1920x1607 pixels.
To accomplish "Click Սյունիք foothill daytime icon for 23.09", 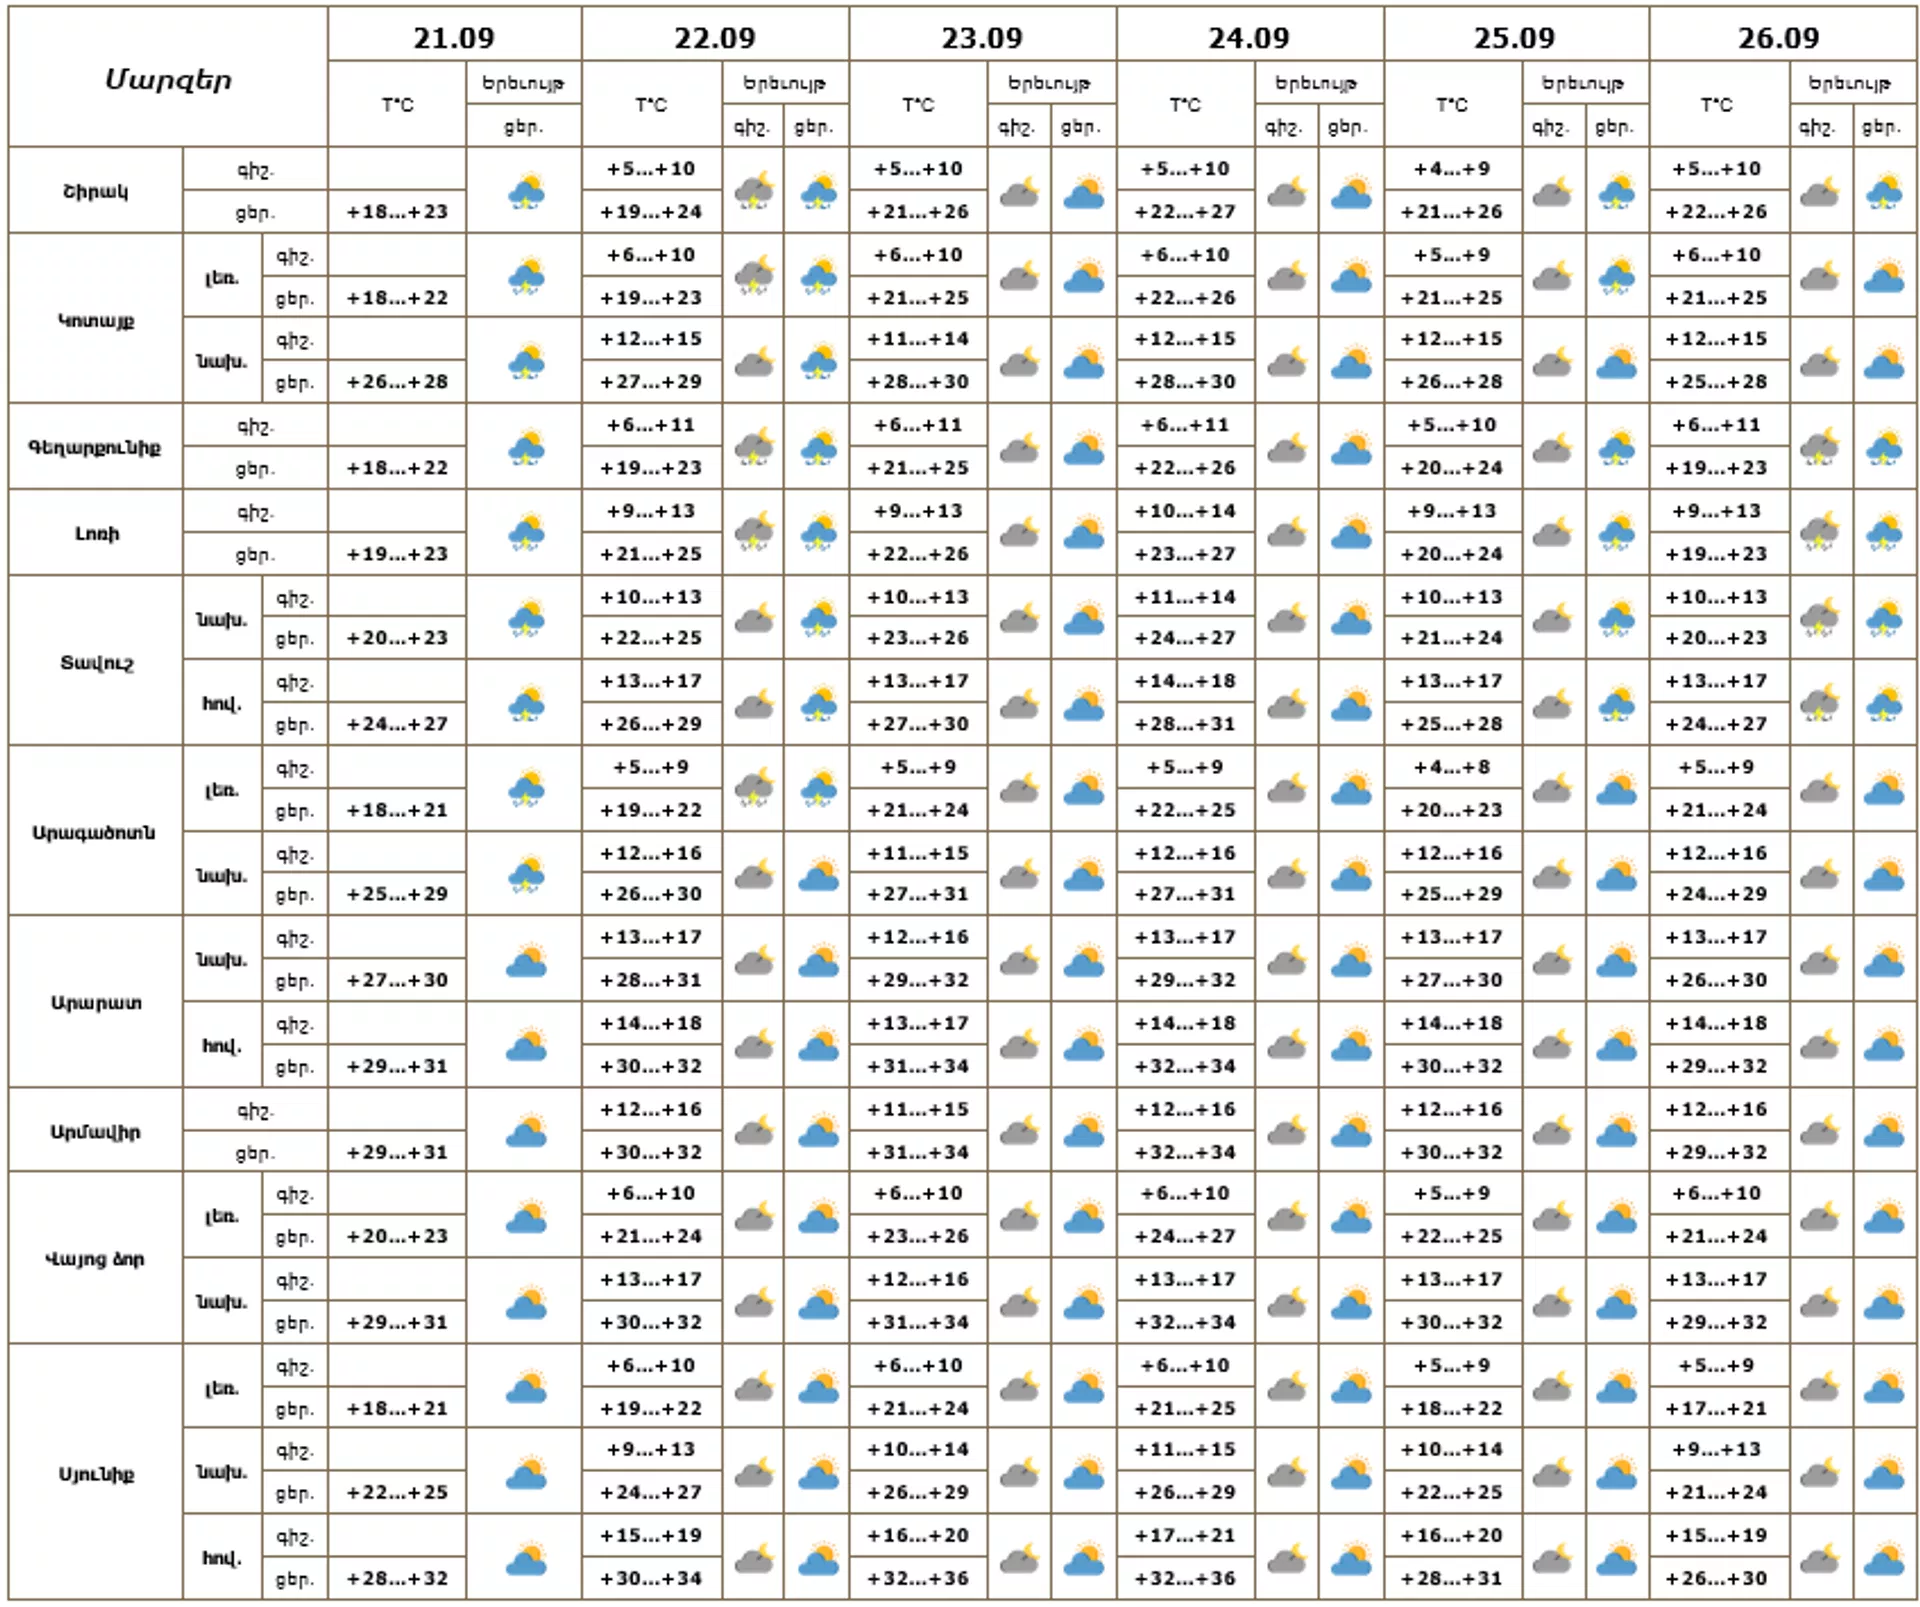I will pyautogui.click(x=1084, y=1471).
